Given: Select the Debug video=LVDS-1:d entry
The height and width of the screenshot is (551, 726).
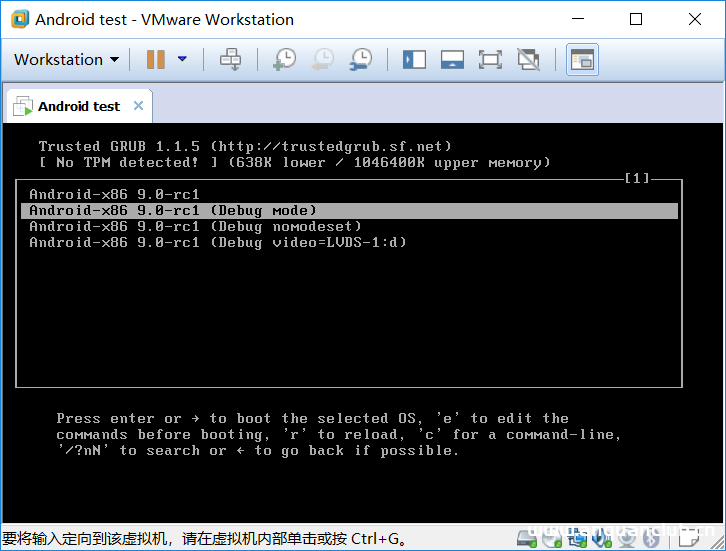Looking at the screenshot, I should coord(350,243).
